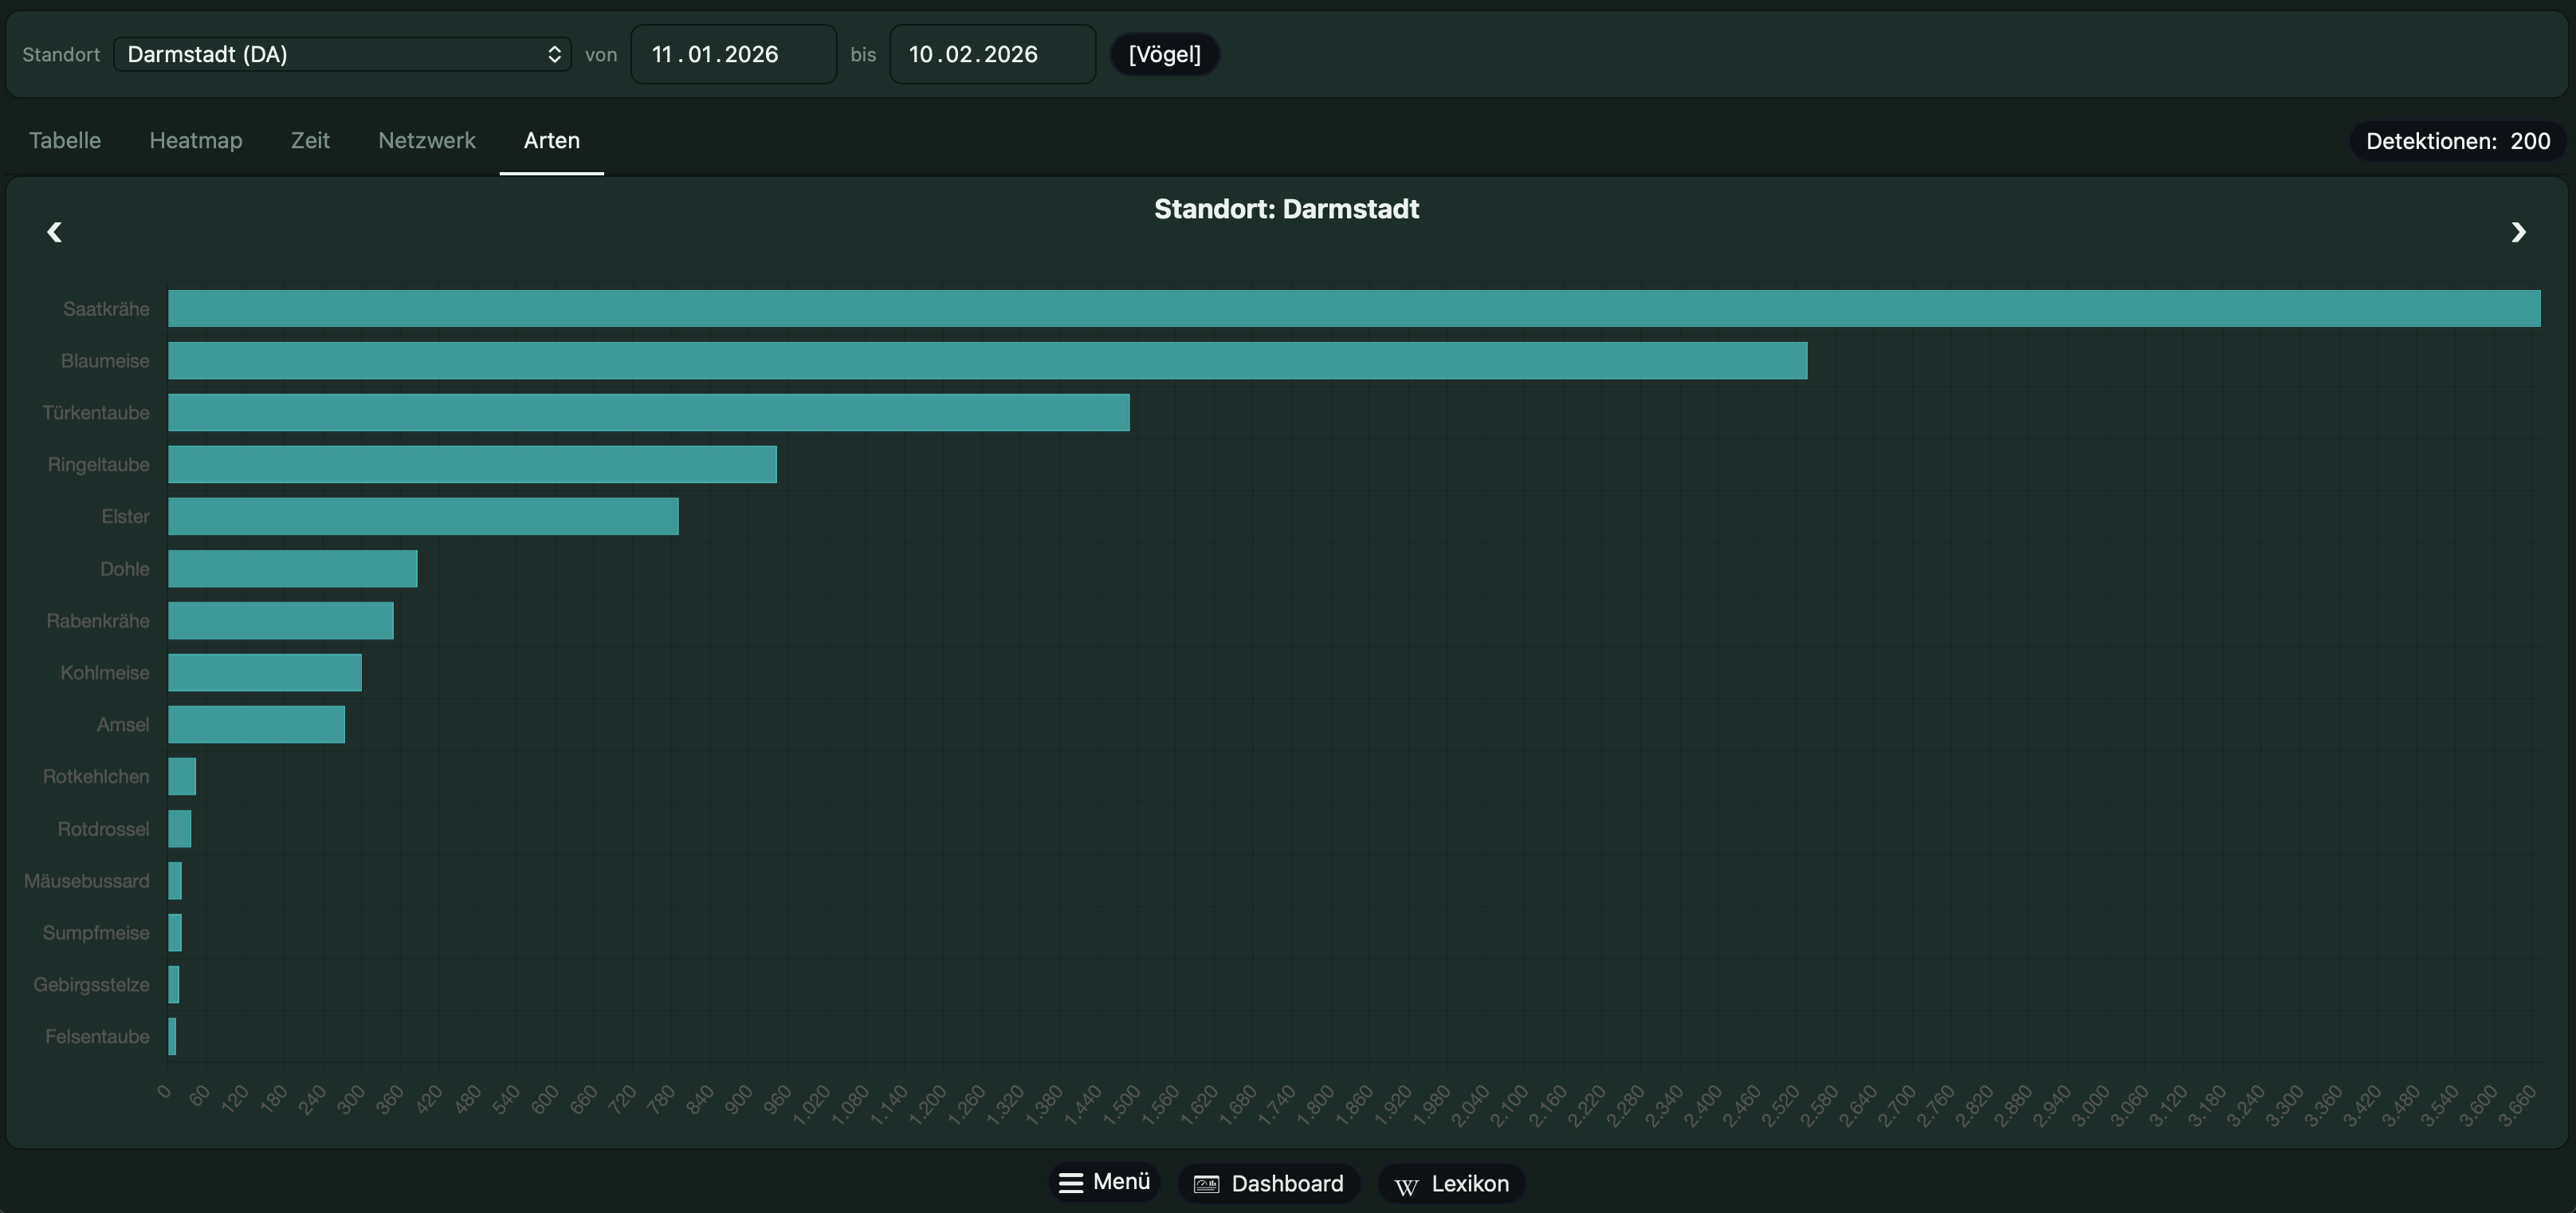Screen dimensions: 2576x1213
Task: Click the previous chart left arrow
Action: tap(55, 232)
